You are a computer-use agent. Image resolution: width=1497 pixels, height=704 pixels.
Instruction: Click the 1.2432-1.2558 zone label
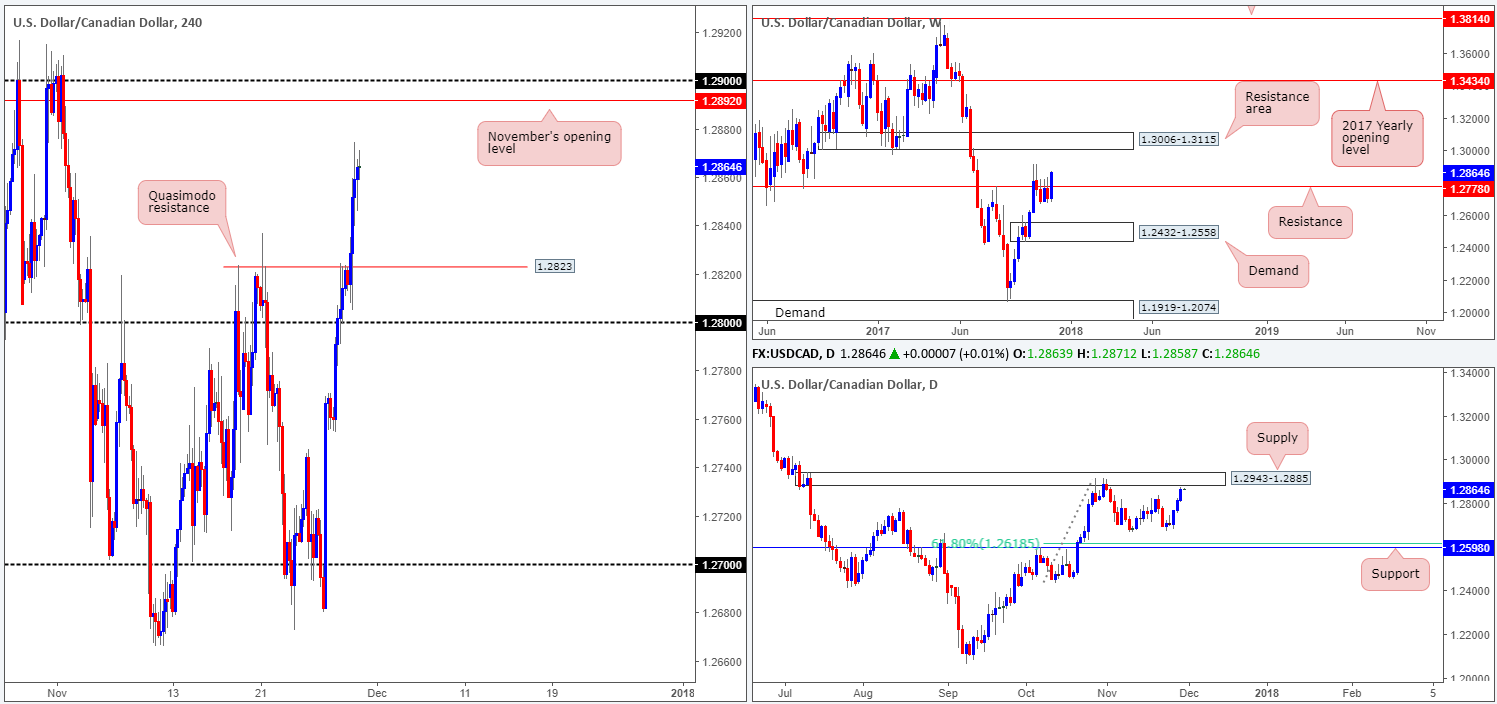point(1177,232)
